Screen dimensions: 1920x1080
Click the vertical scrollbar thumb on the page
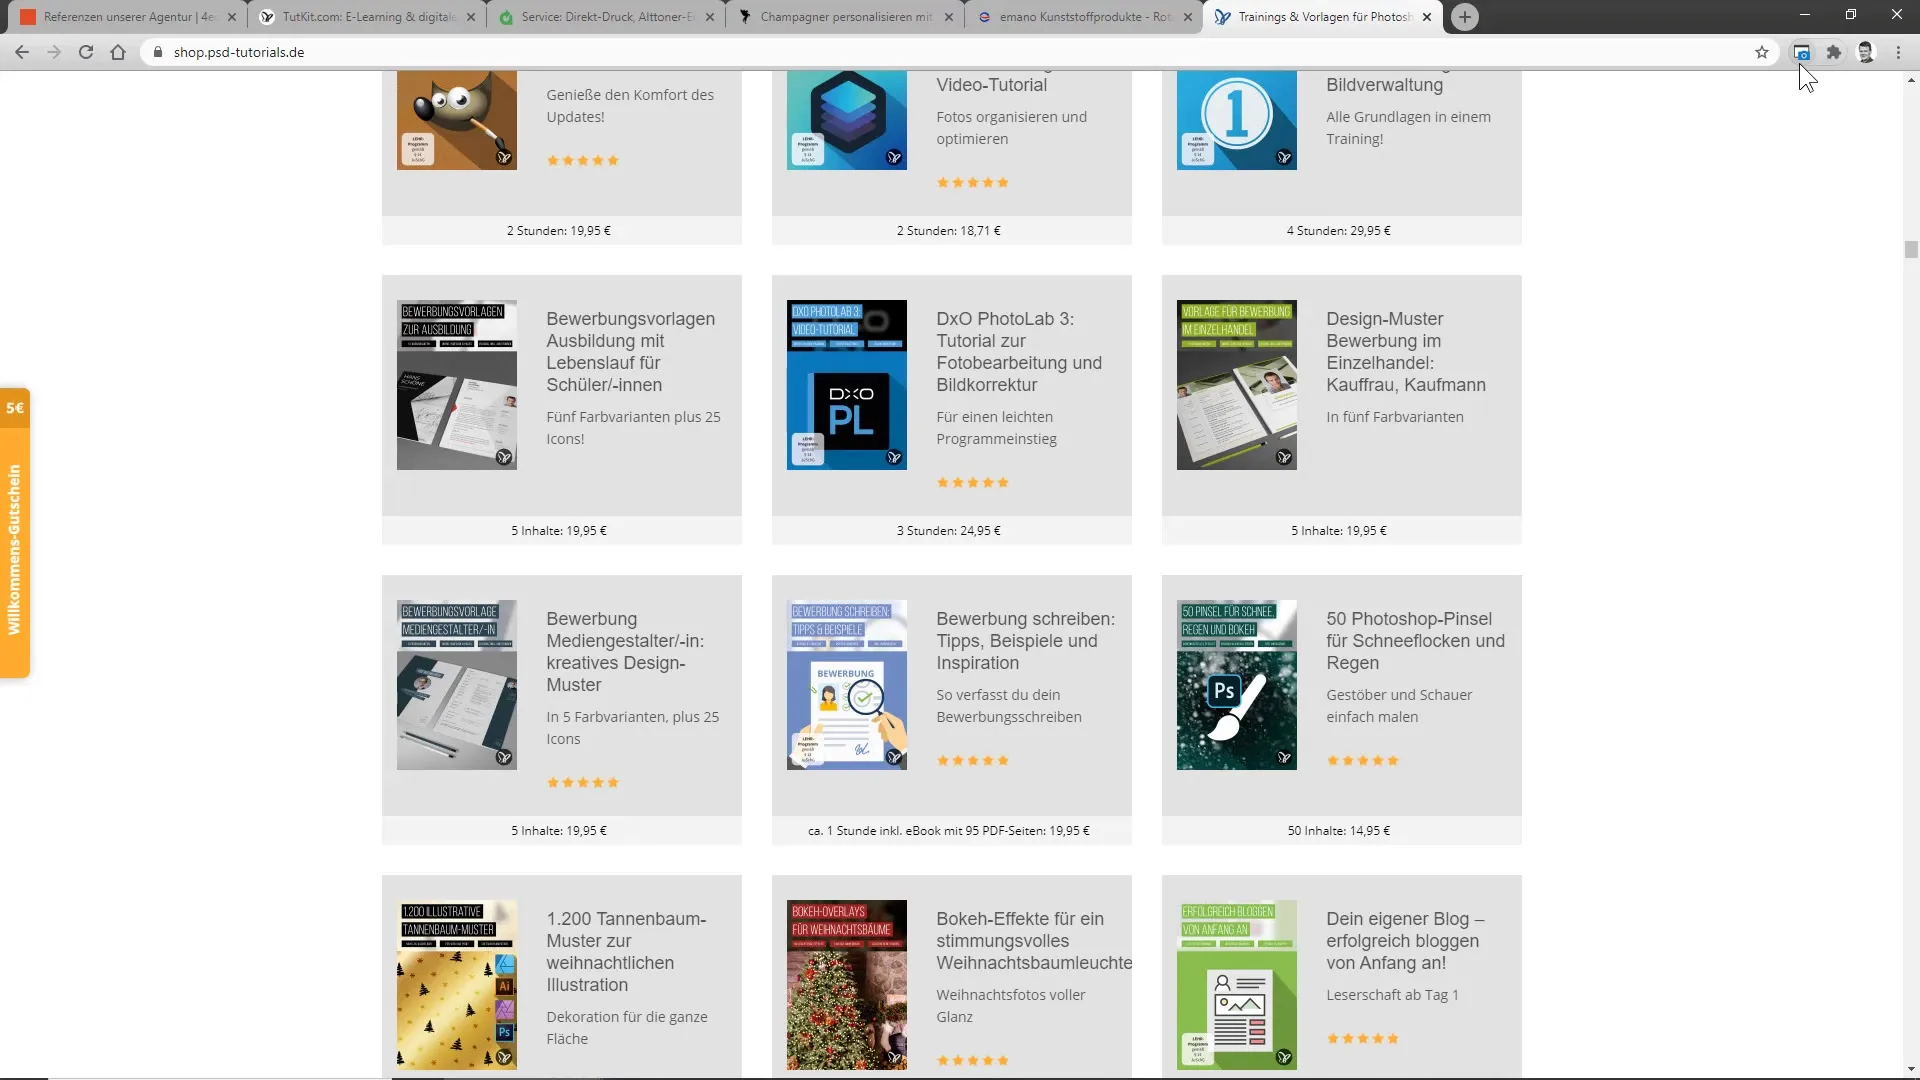pyautogui.click(x=1911, y=250)
